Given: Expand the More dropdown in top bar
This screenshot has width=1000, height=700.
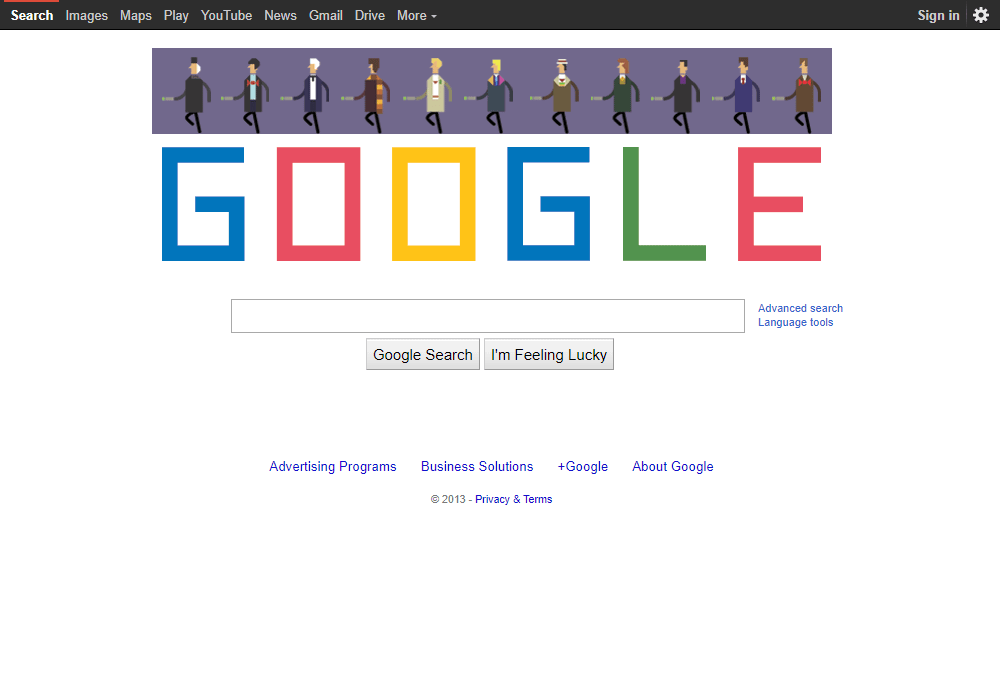Looking at the screenshot, I should click(416, 15).
